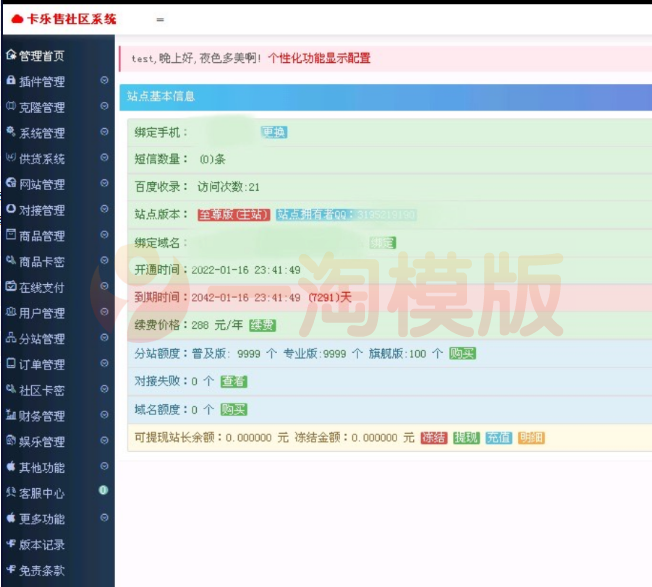Click the headset icon beside 客服中心

11,492
